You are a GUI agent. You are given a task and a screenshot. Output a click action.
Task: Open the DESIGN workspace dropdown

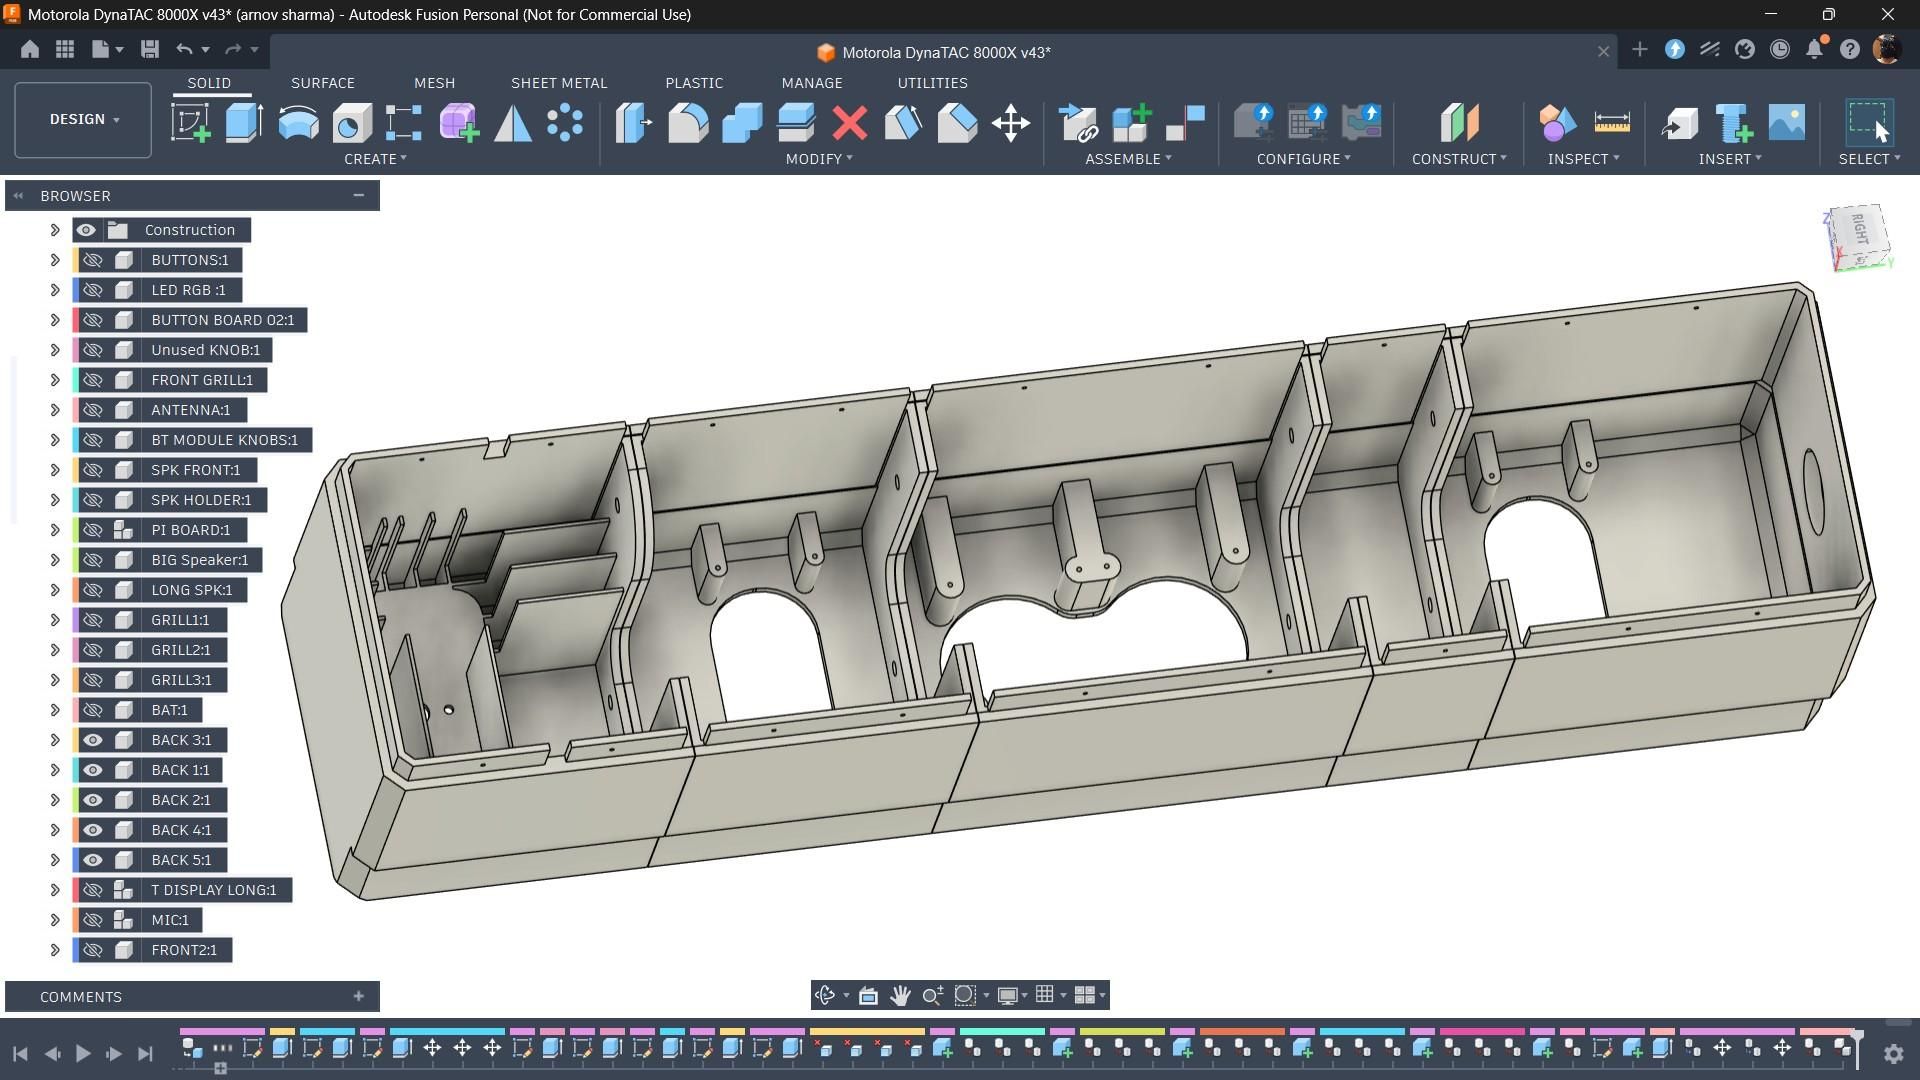pos(83,120)
